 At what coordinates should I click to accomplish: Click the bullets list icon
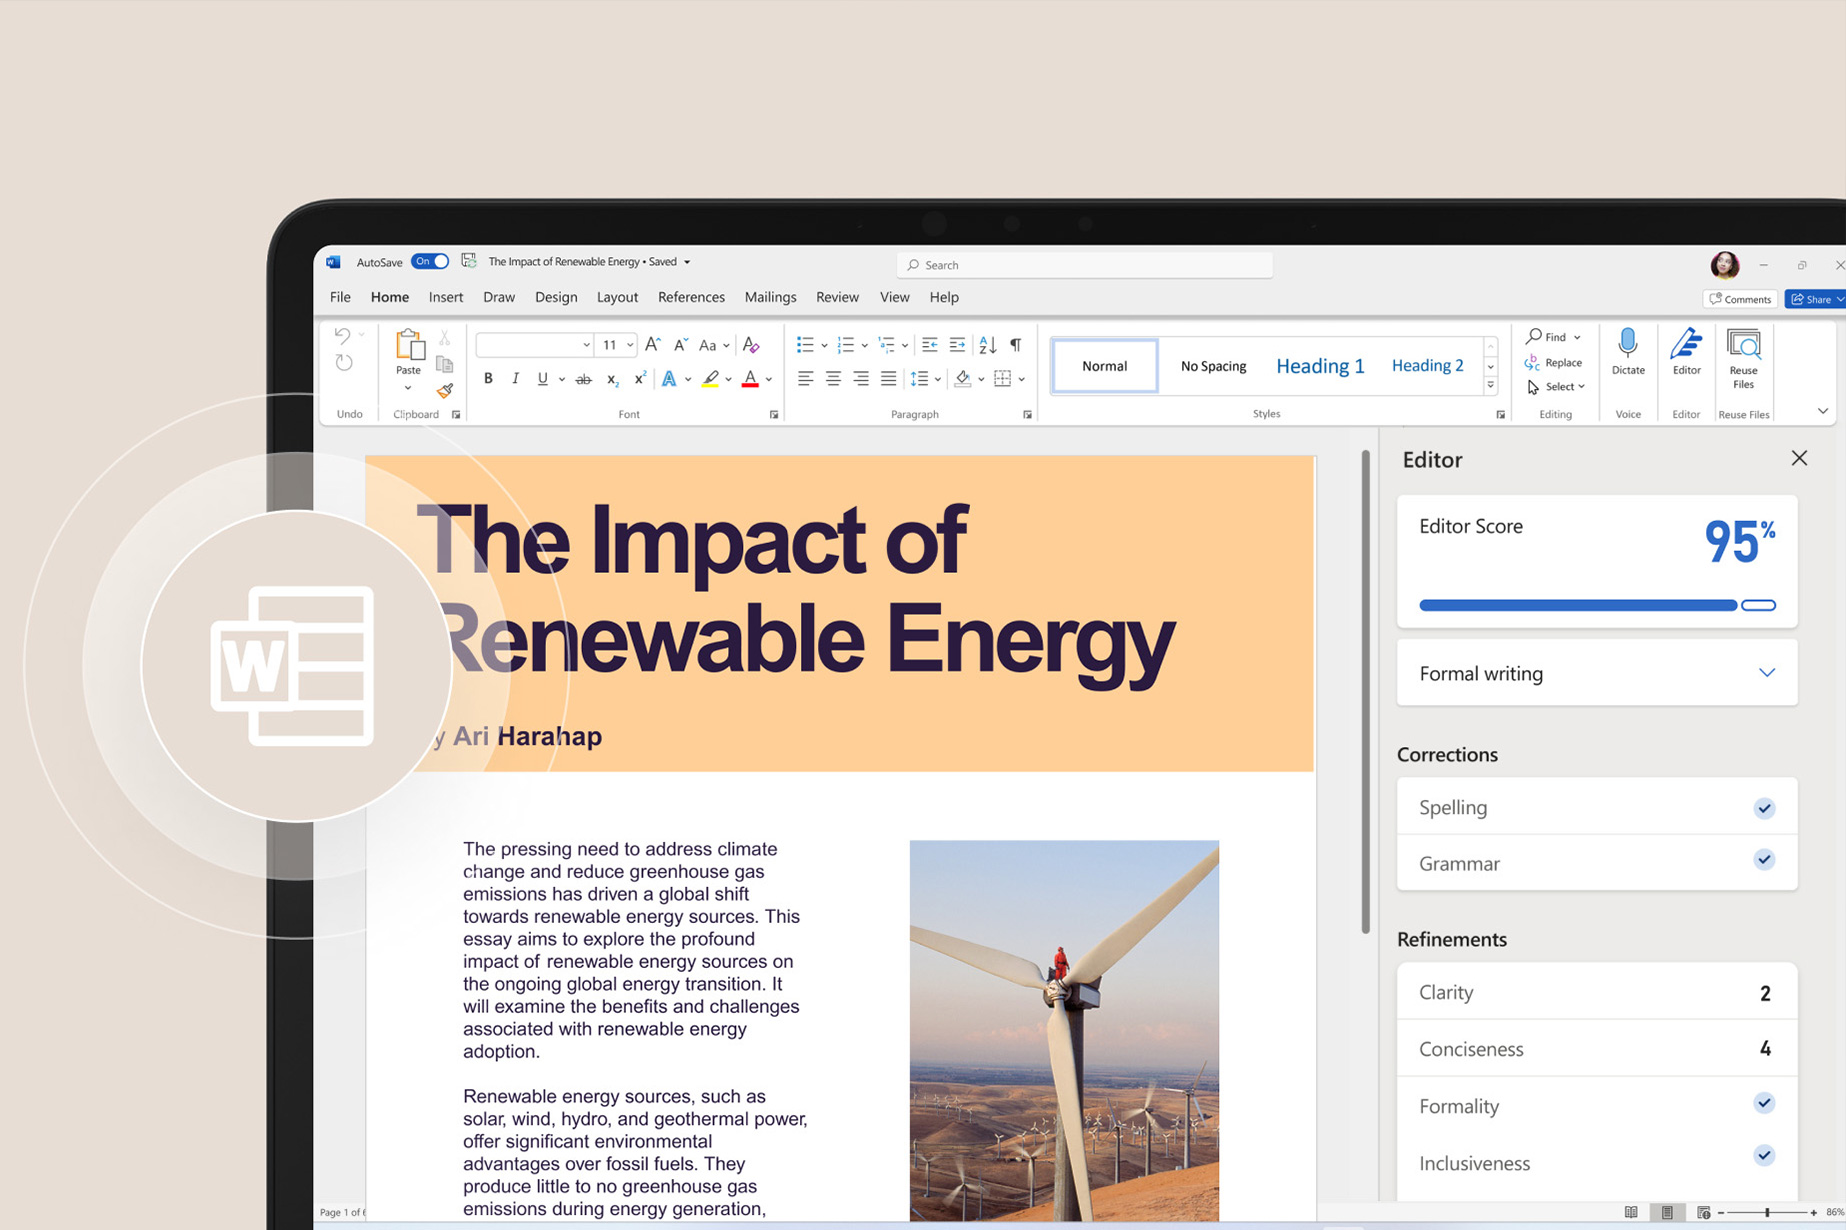click(805, 345)
